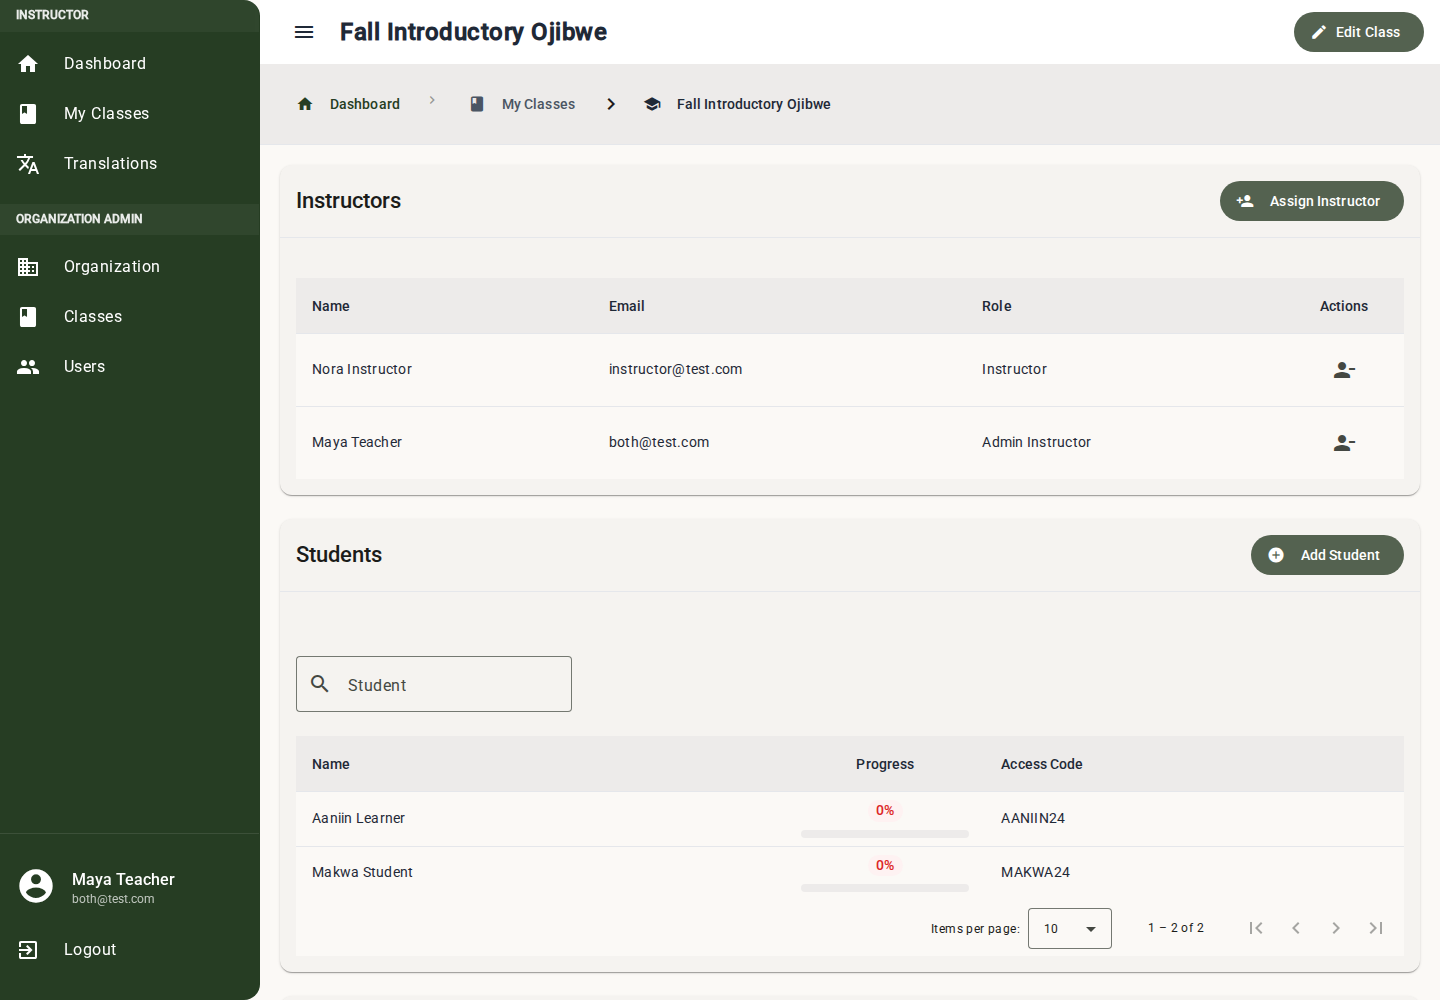The image size is (1440, 1000).
Task: Click the graduation cap icon in breadcrumb
Action: click(652, 104)
